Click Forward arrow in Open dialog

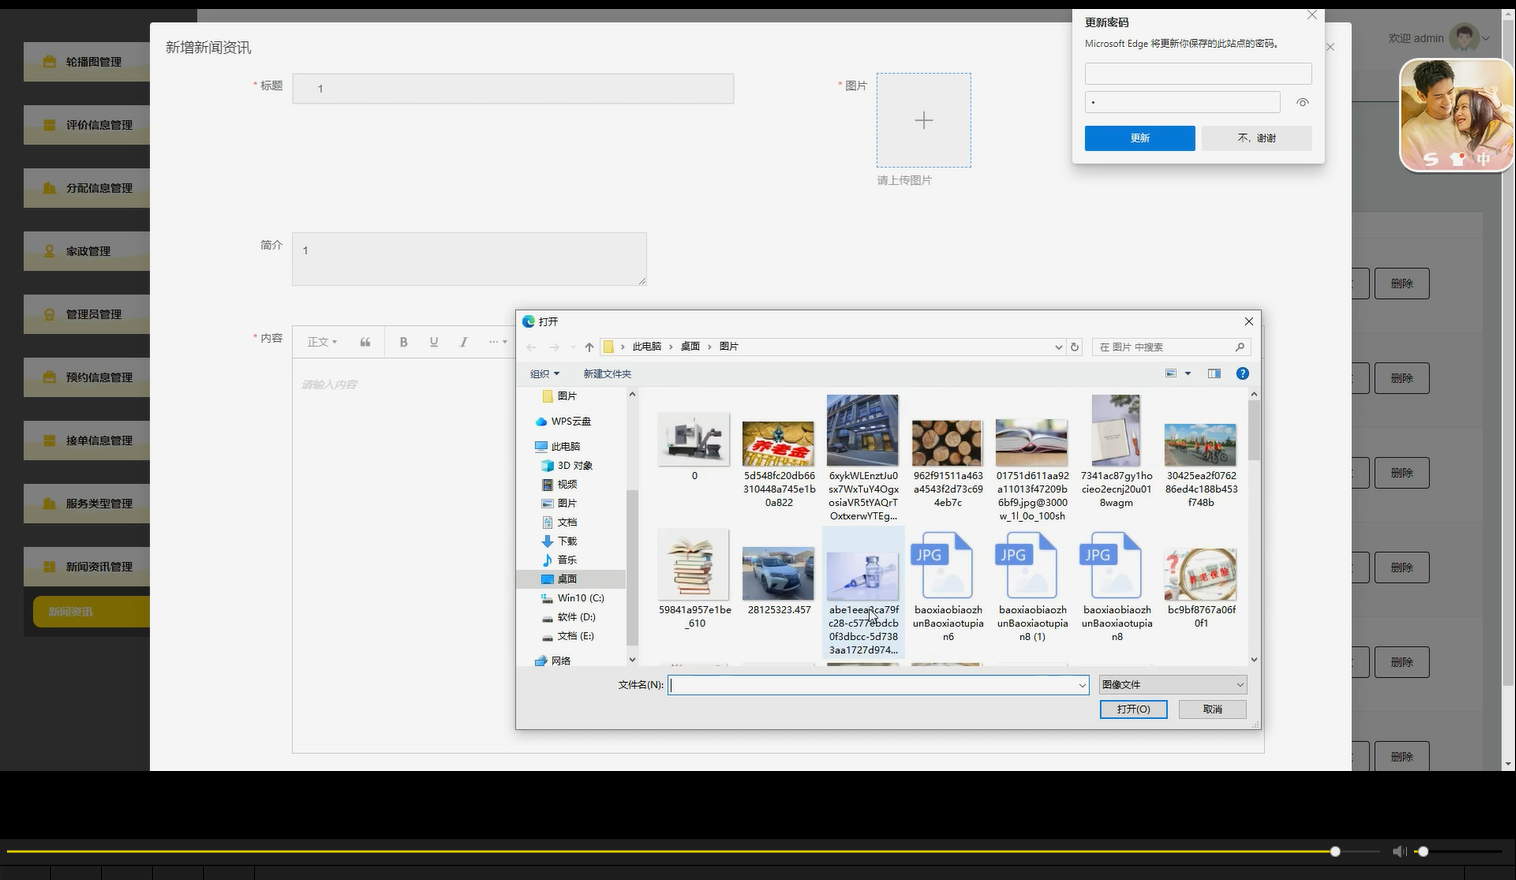tap(554, 347)
